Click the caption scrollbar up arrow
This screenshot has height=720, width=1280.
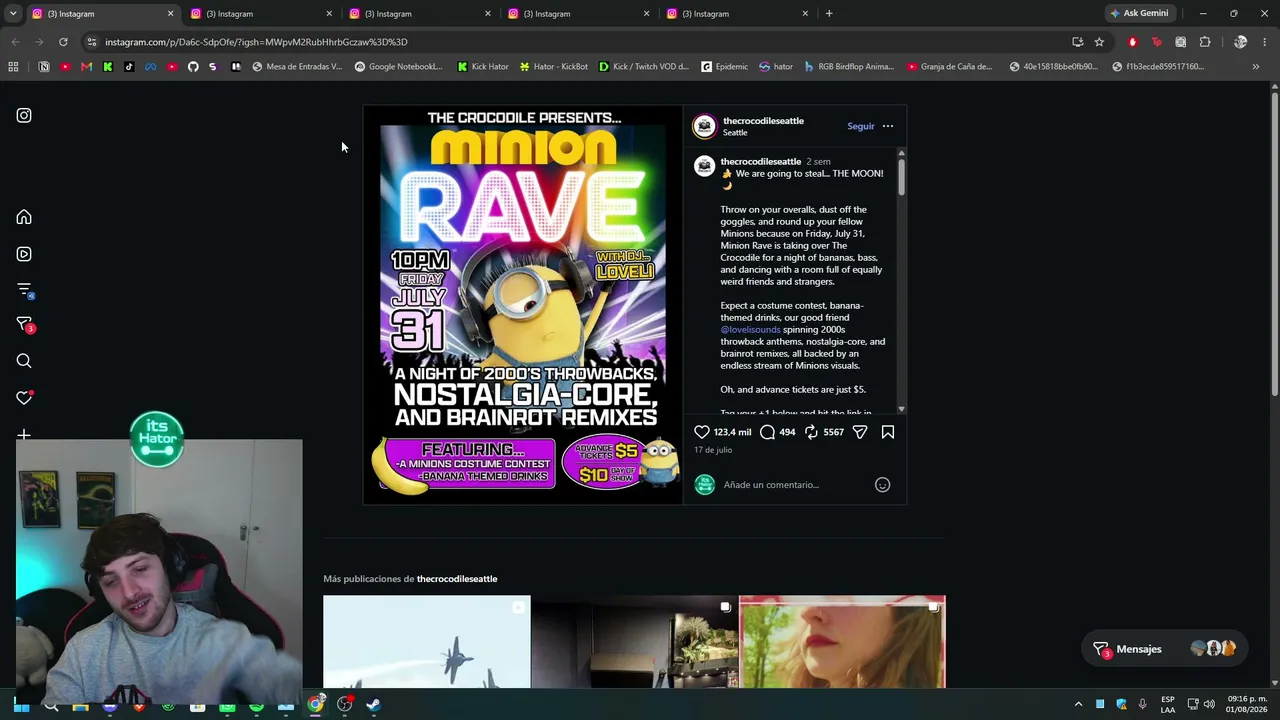[901, 153]
